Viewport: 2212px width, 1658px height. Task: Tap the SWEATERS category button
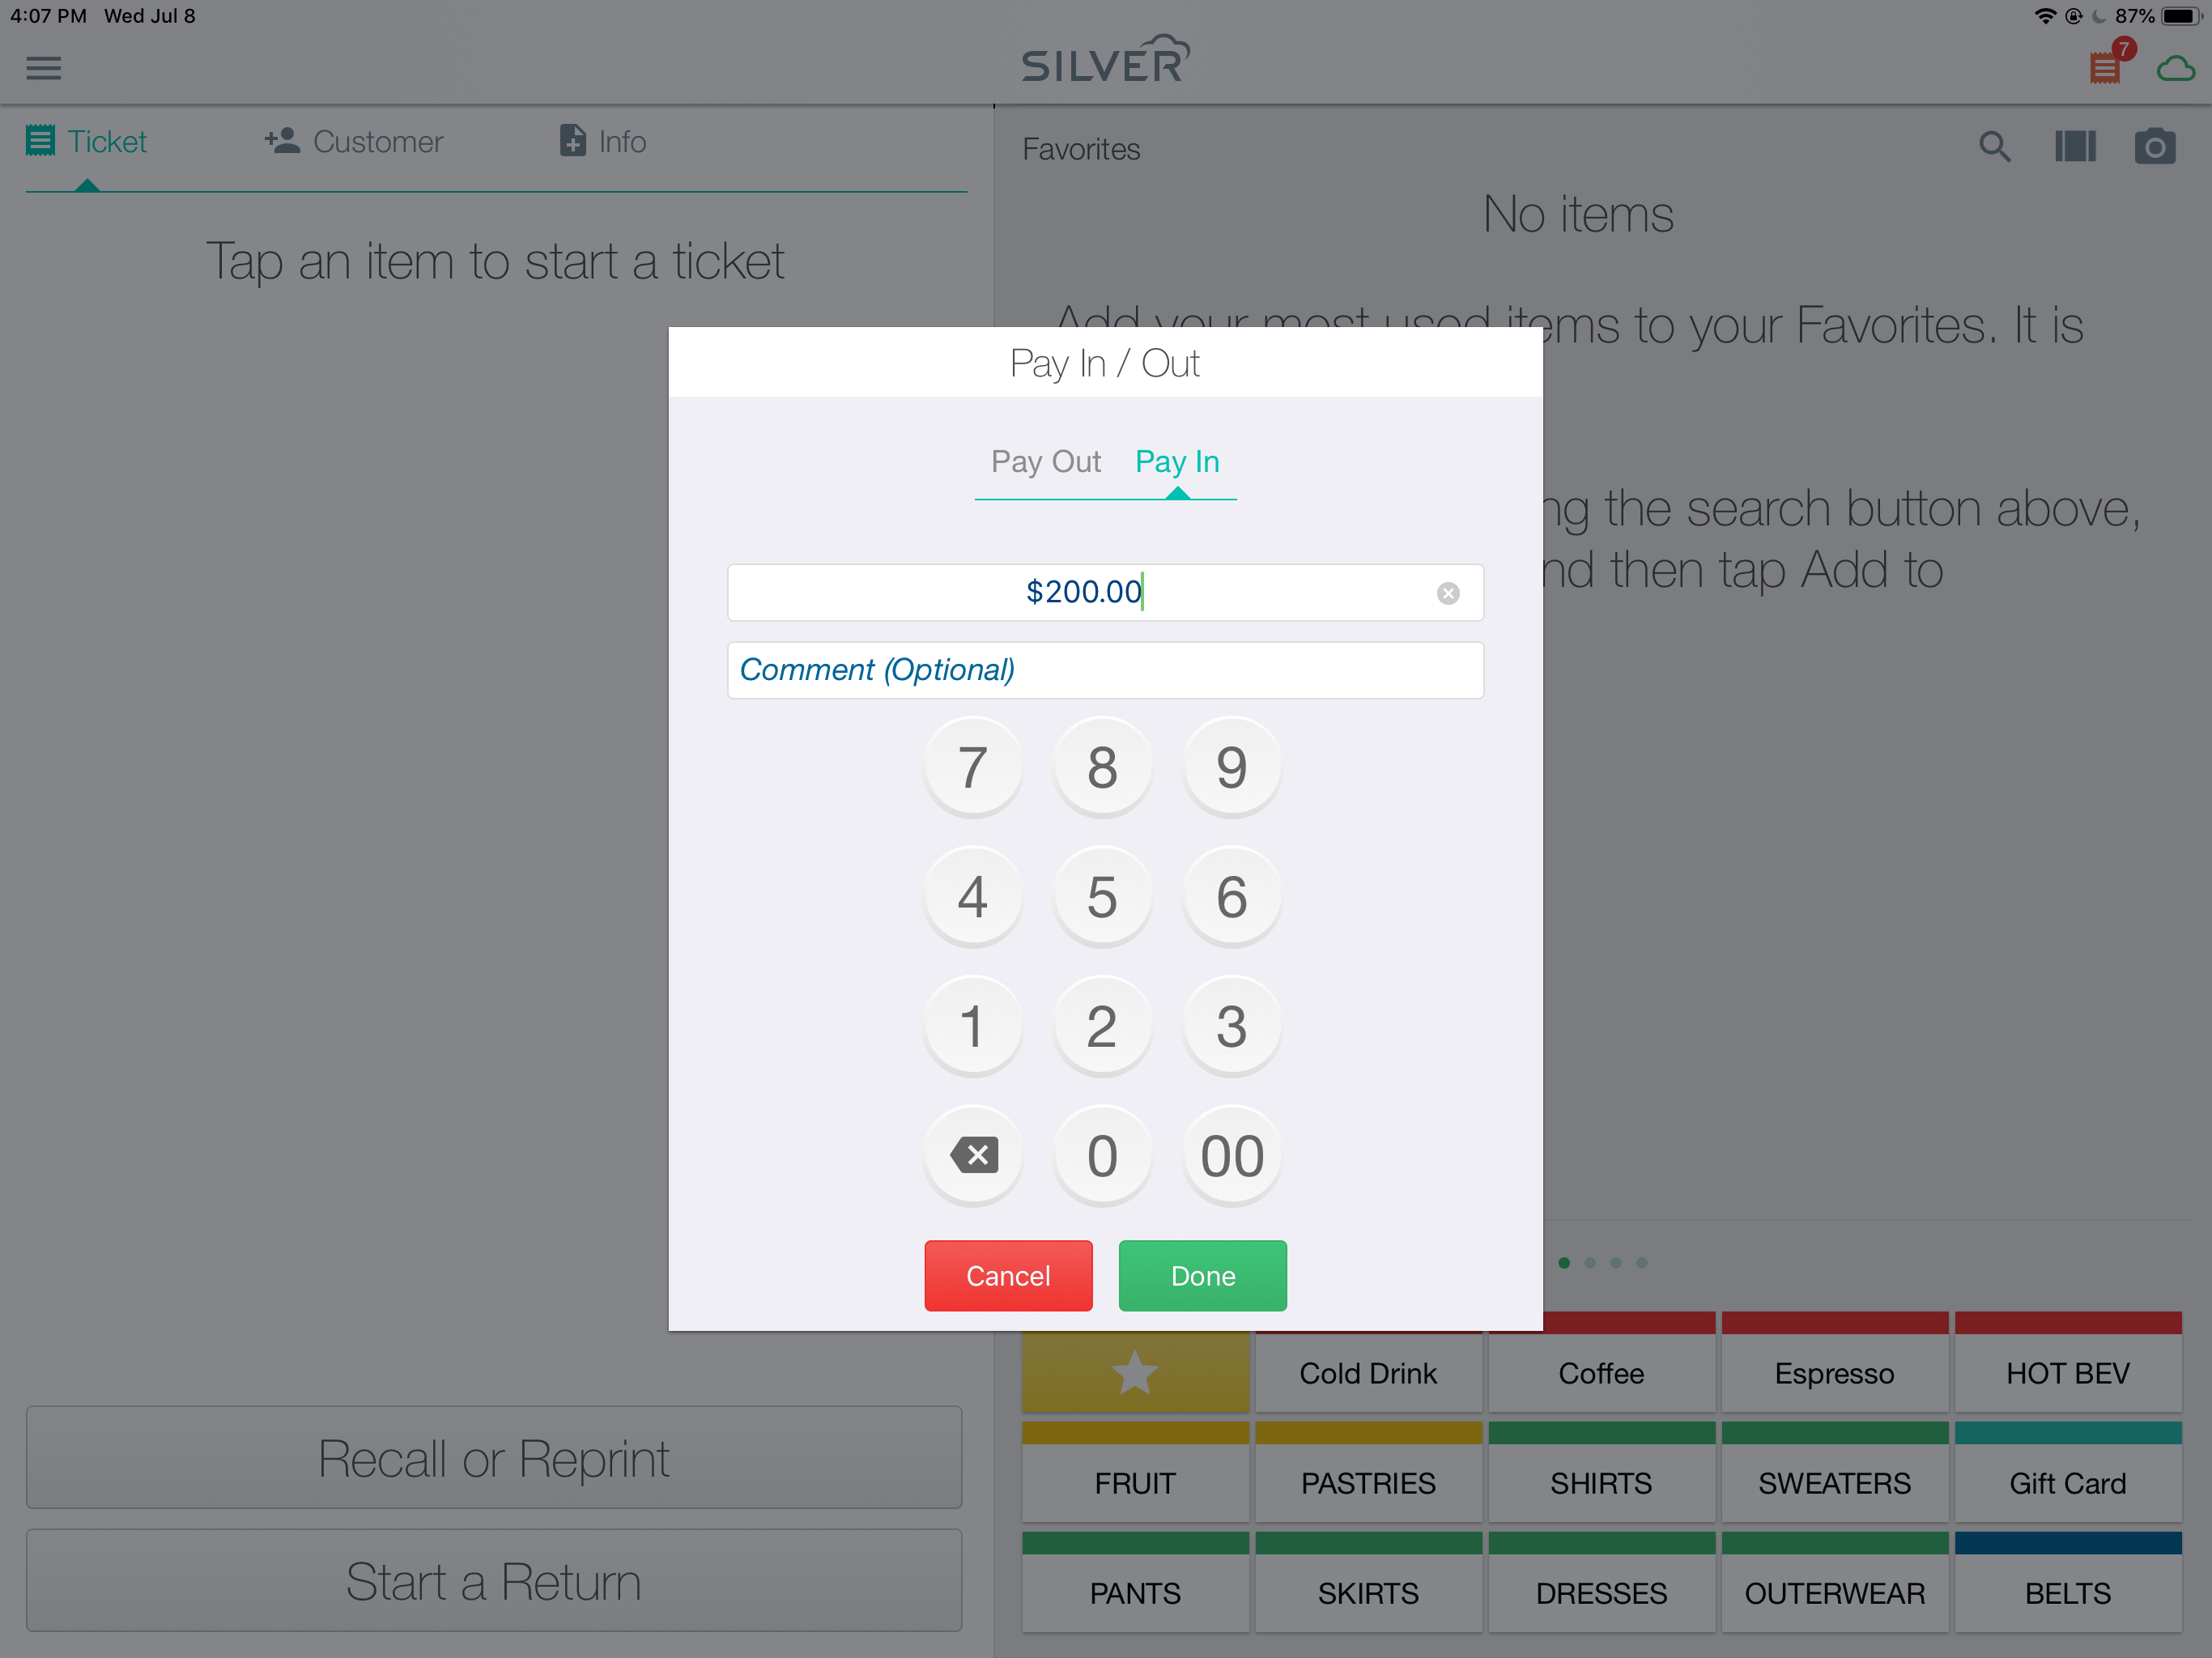[x=1834, y=1484]
